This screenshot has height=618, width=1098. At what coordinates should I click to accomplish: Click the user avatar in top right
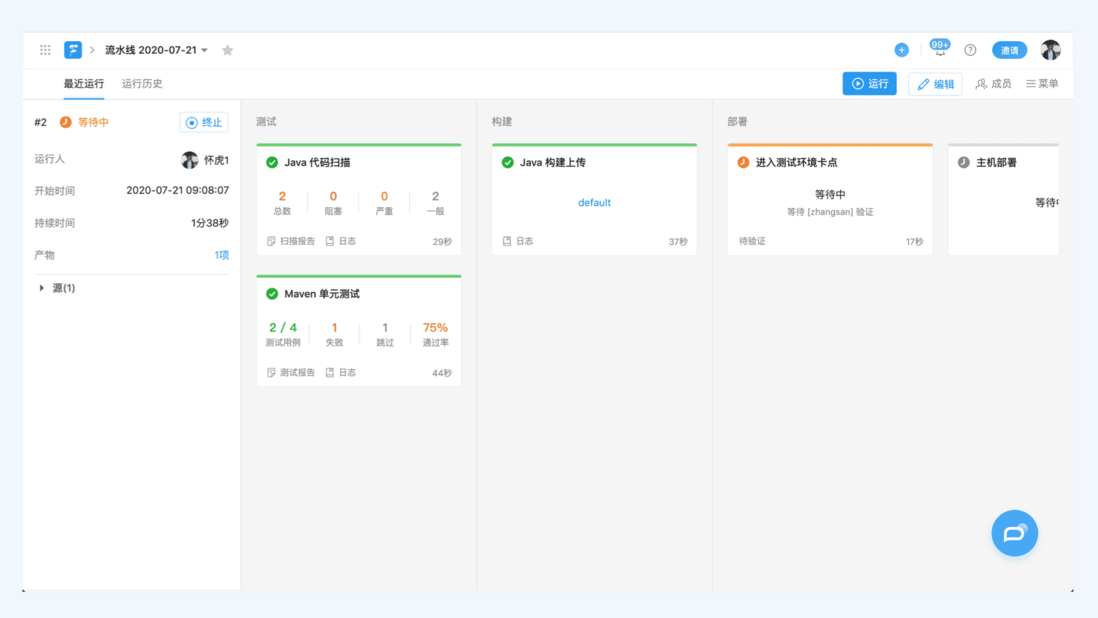click(1050, 50)
